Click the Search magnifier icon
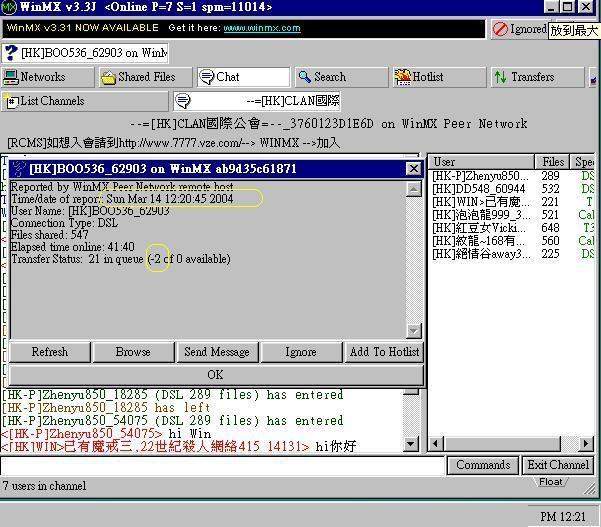 point(305,77)
